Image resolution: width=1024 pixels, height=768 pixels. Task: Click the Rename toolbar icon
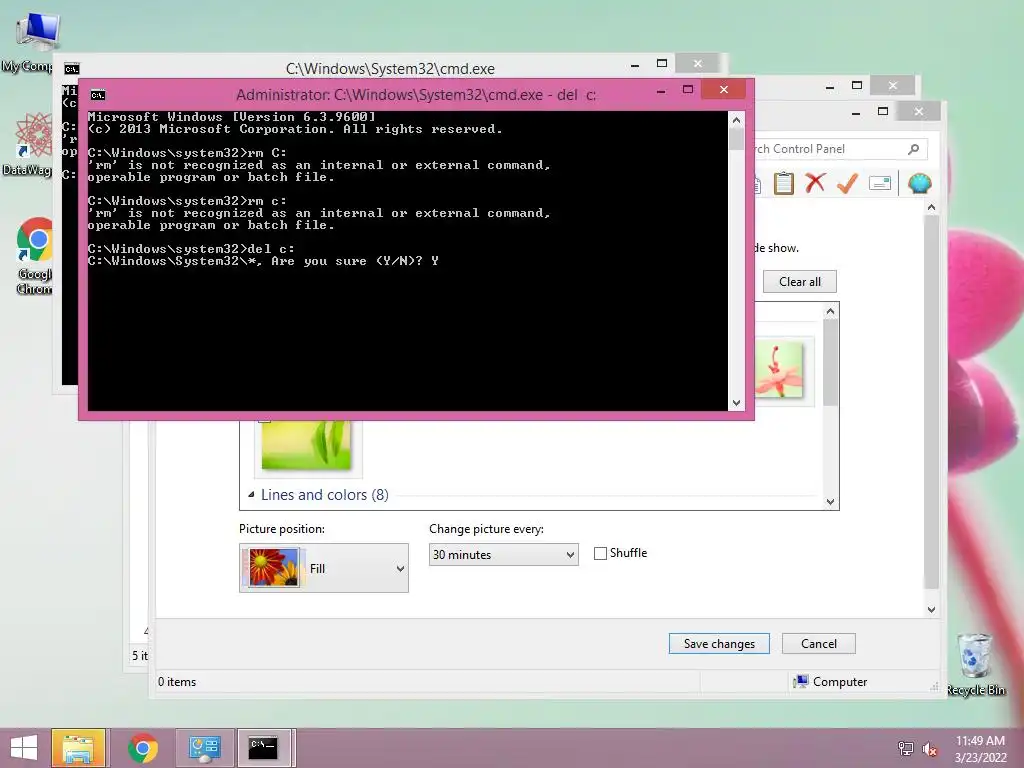pyautogui.click(x=880, y=184)
